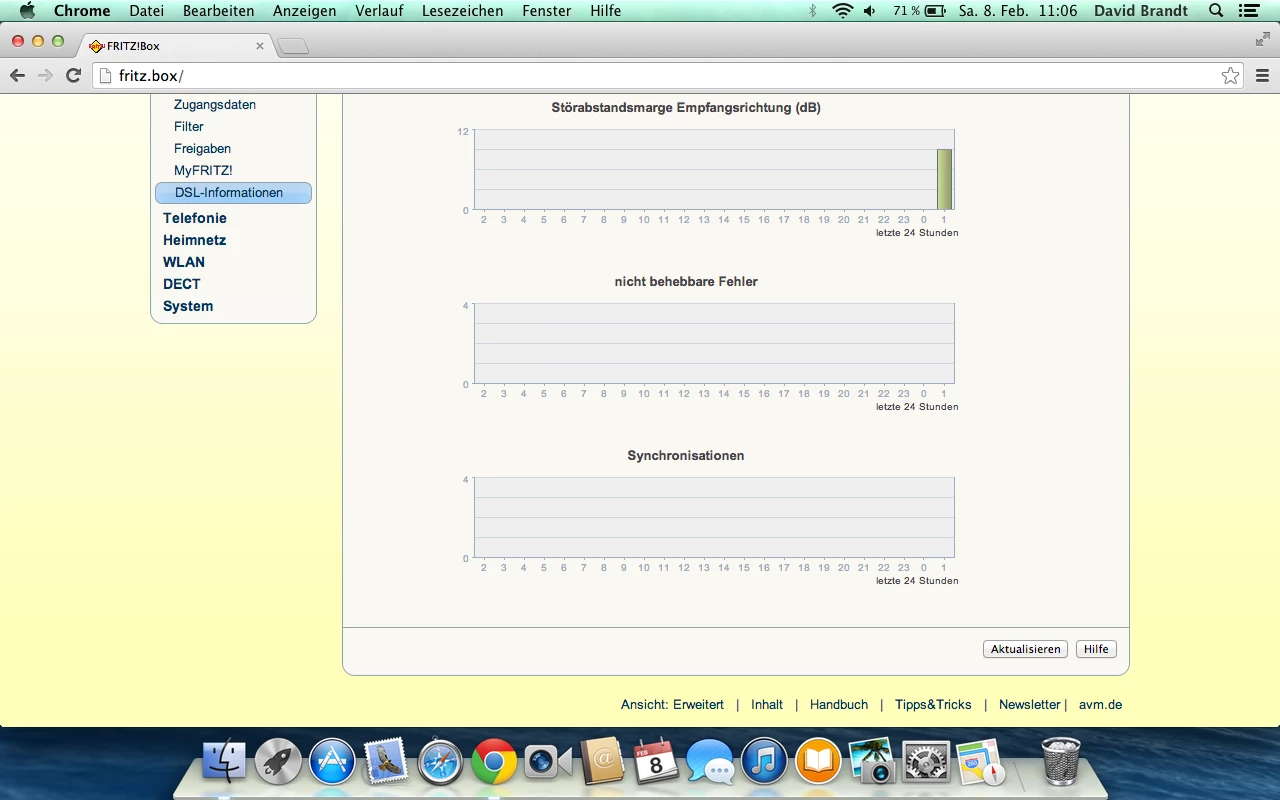This screenshot has width=1280, height=800.
Task: Open the Wi-Fi status menu
Action: pos(843,11)
